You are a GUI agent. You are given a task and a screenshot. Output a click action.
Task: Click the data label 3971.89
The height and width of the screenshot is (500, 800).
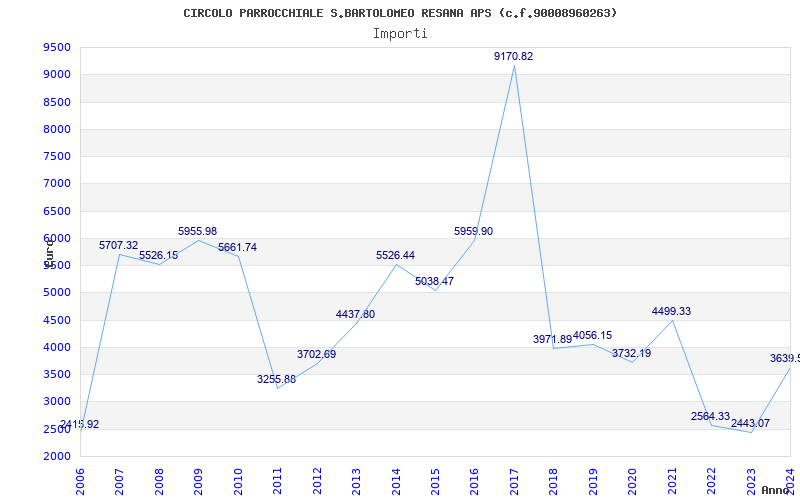[553, 340]
